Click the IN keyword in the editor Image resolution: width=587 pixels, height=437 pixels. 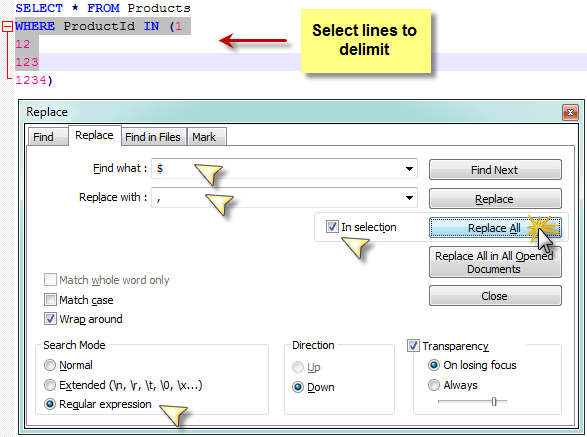pyautogui.click(x=151, y=26)
